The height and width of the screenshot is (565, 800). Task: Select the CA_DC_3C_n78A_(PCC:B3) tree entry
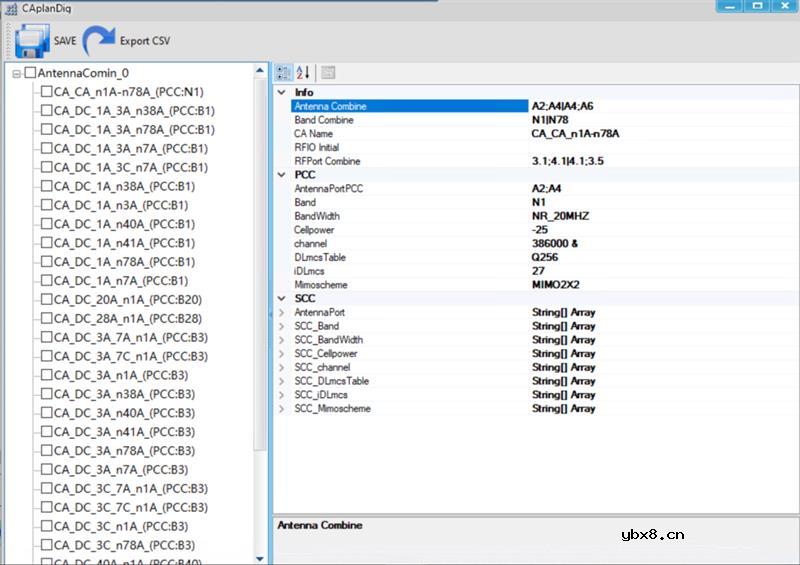tap(126, 545)
